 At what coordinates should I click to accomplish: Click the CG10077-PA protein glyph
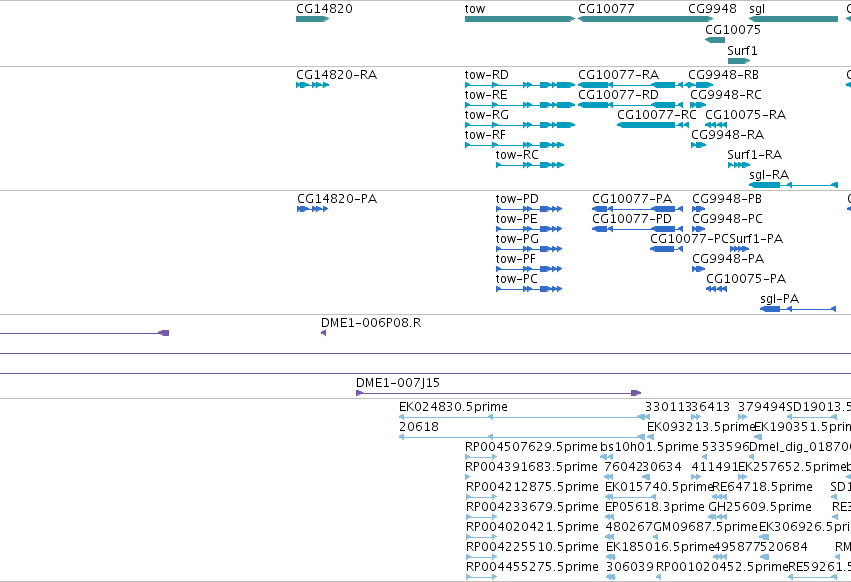[x=637, y=209]
